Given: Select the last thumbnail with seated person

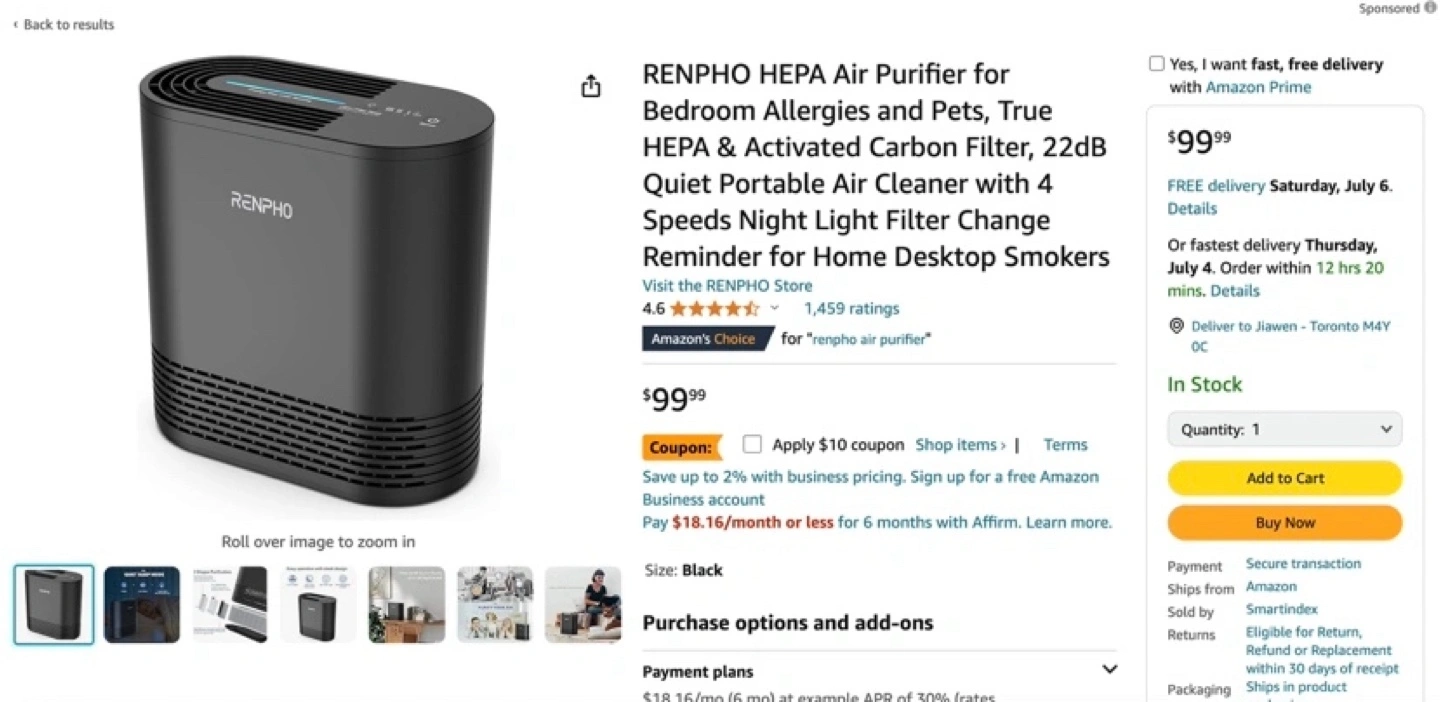Looking at the screenshot, I should pos(583,604).
